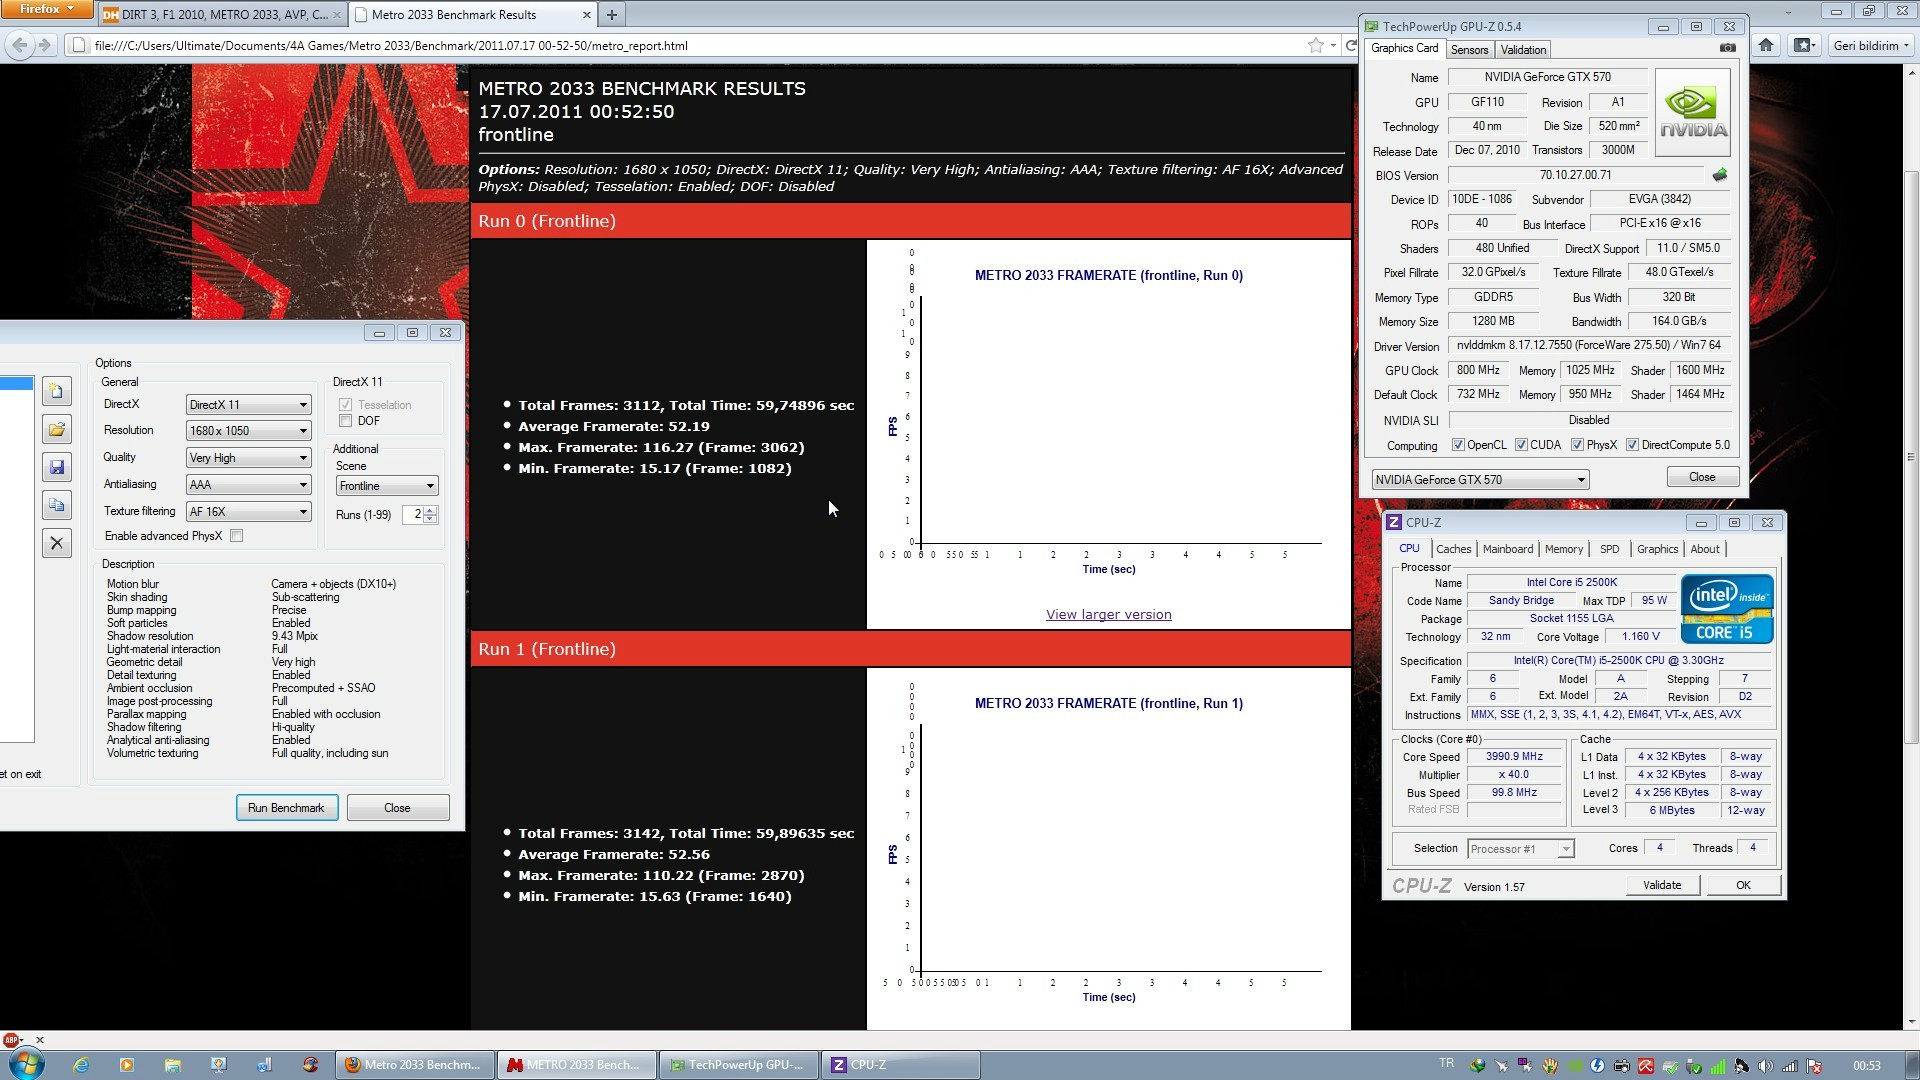Open Firefox application menu button
The width and height of the screenshot is (1920, 1080).
tap(47, 9)
